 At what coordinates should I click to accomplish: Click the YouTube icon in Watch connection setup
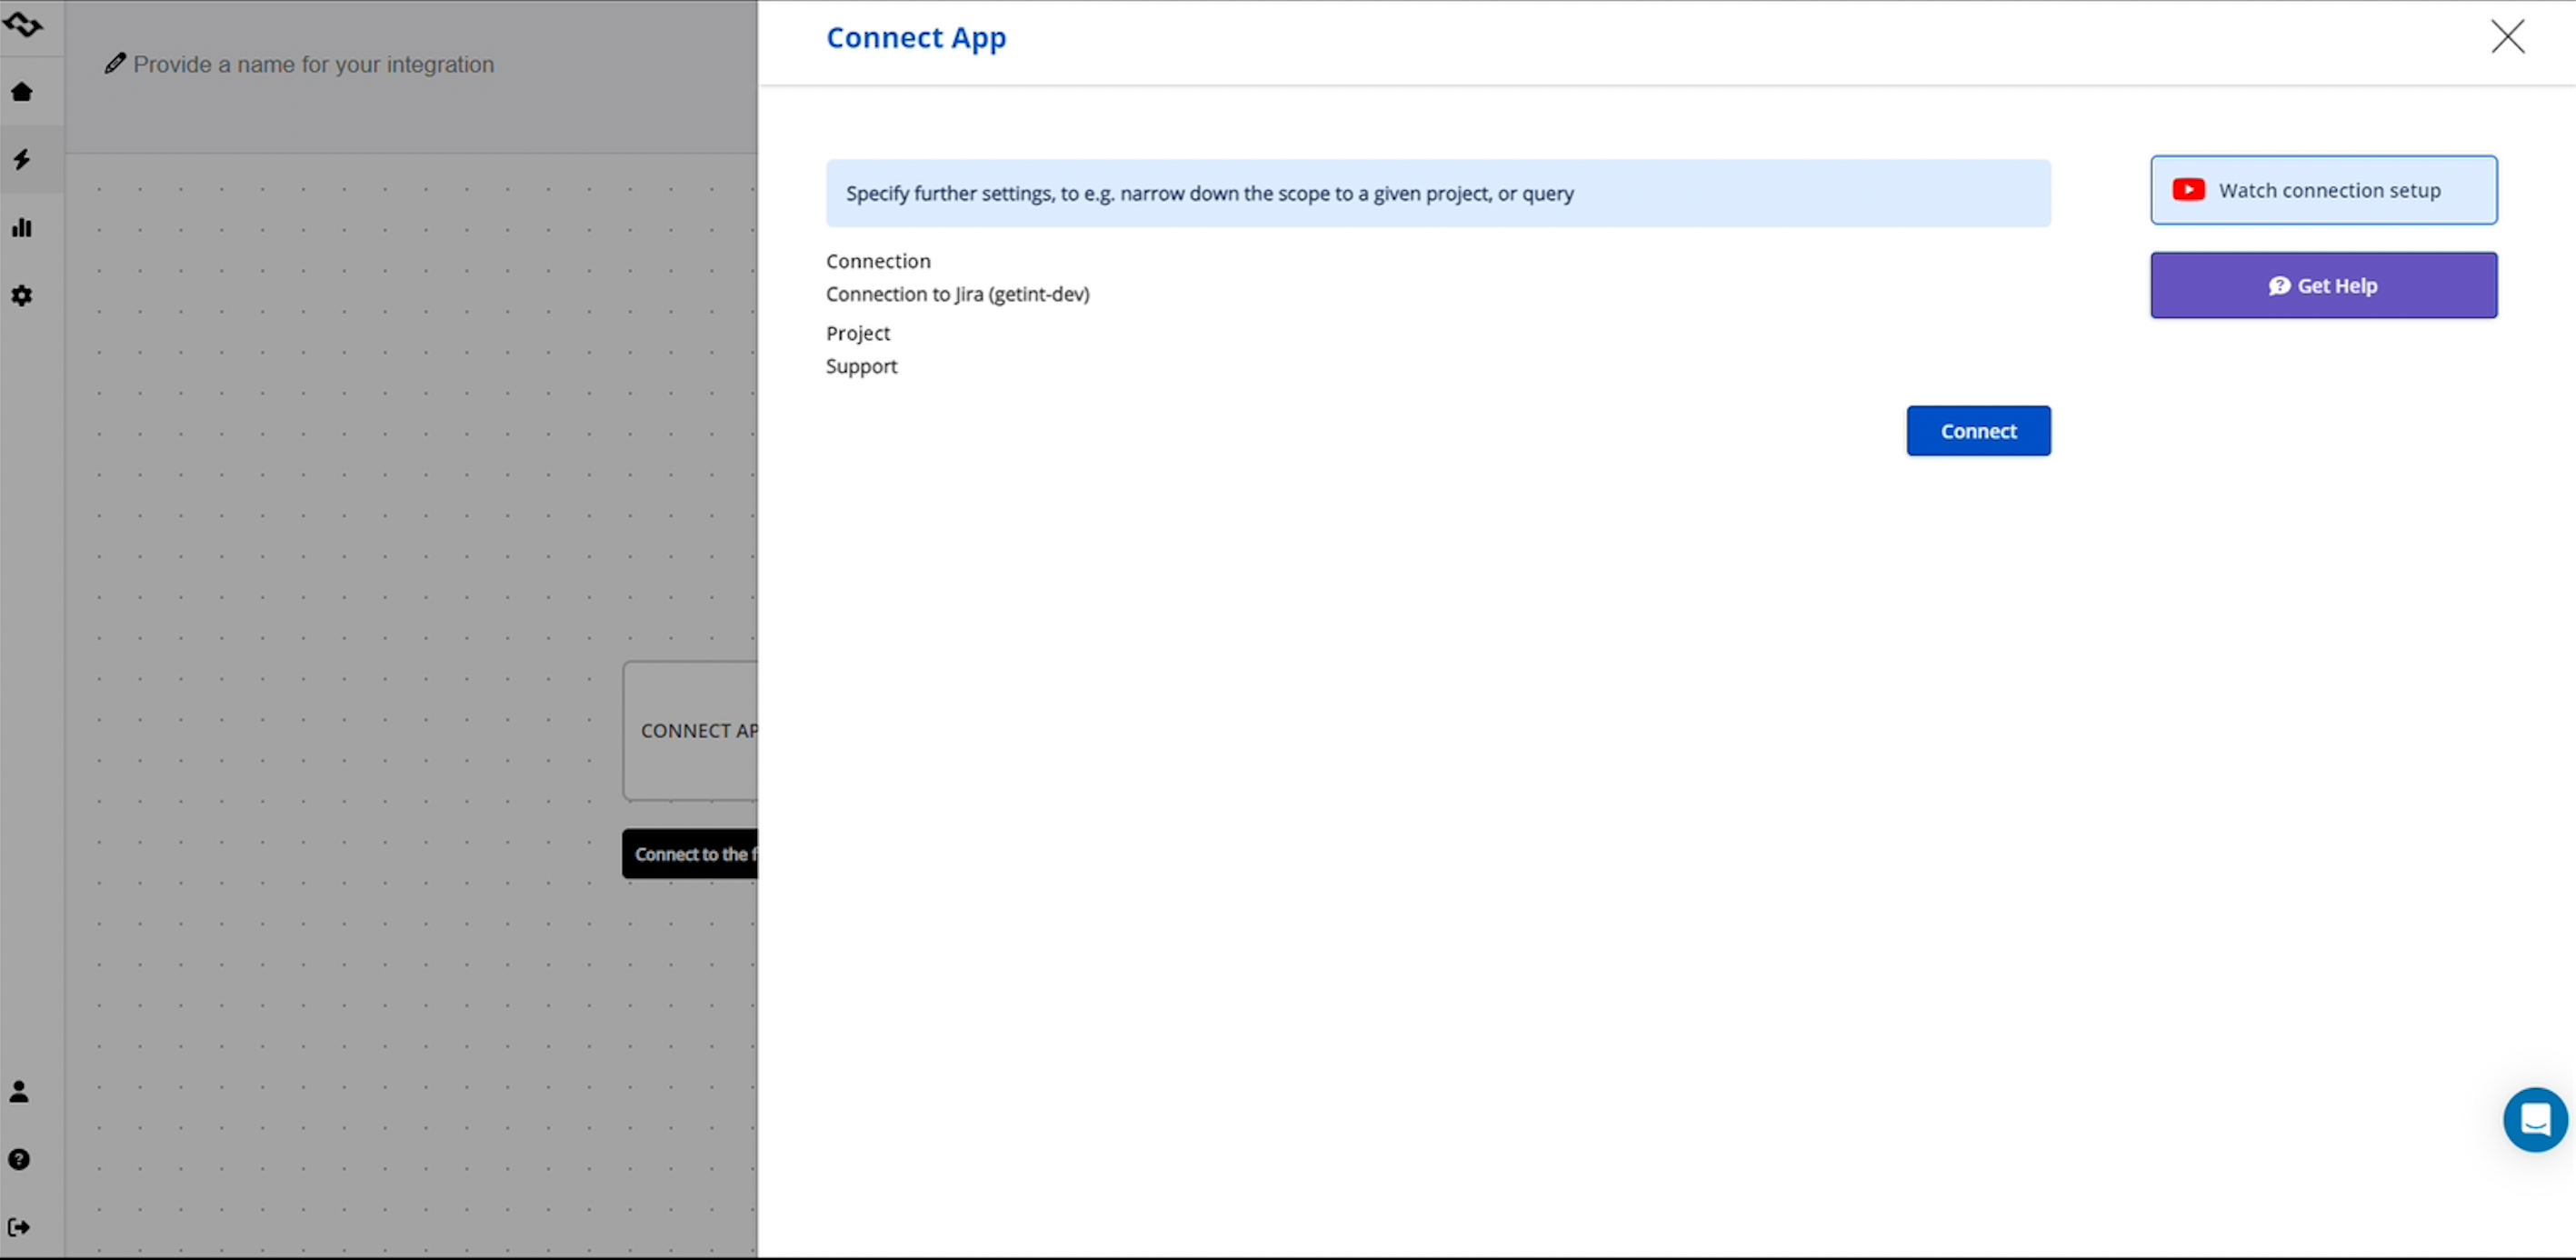click(x=2188, y=190)
